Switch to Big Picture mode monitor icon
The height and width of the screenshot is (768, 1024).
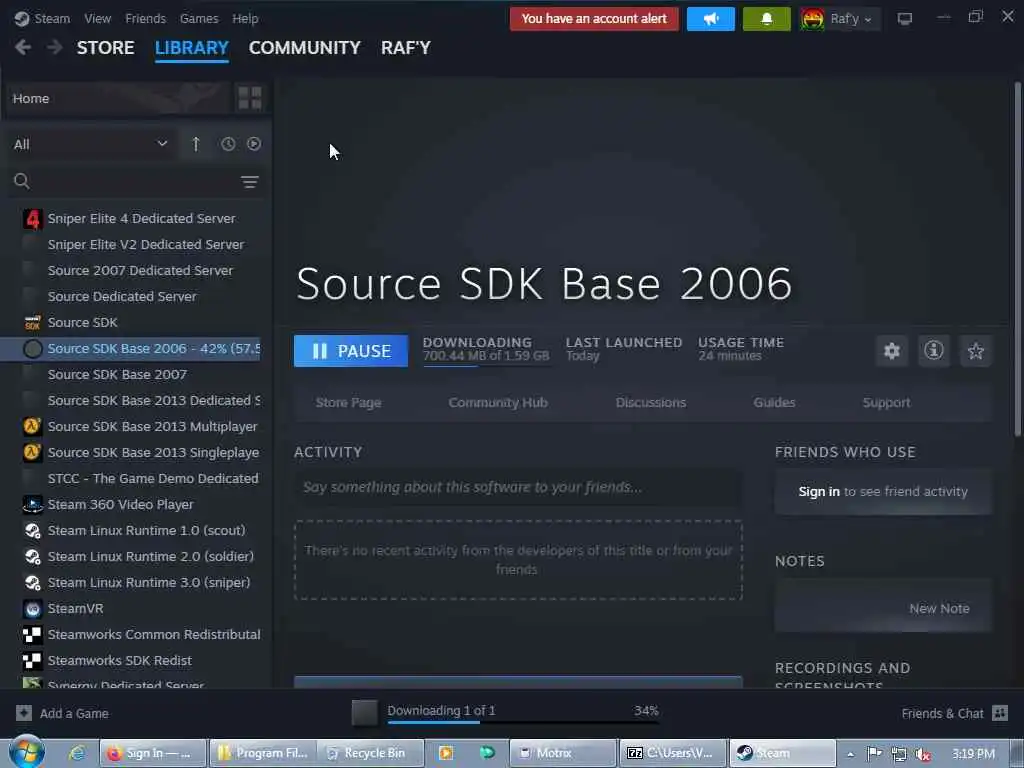(904, 19)
